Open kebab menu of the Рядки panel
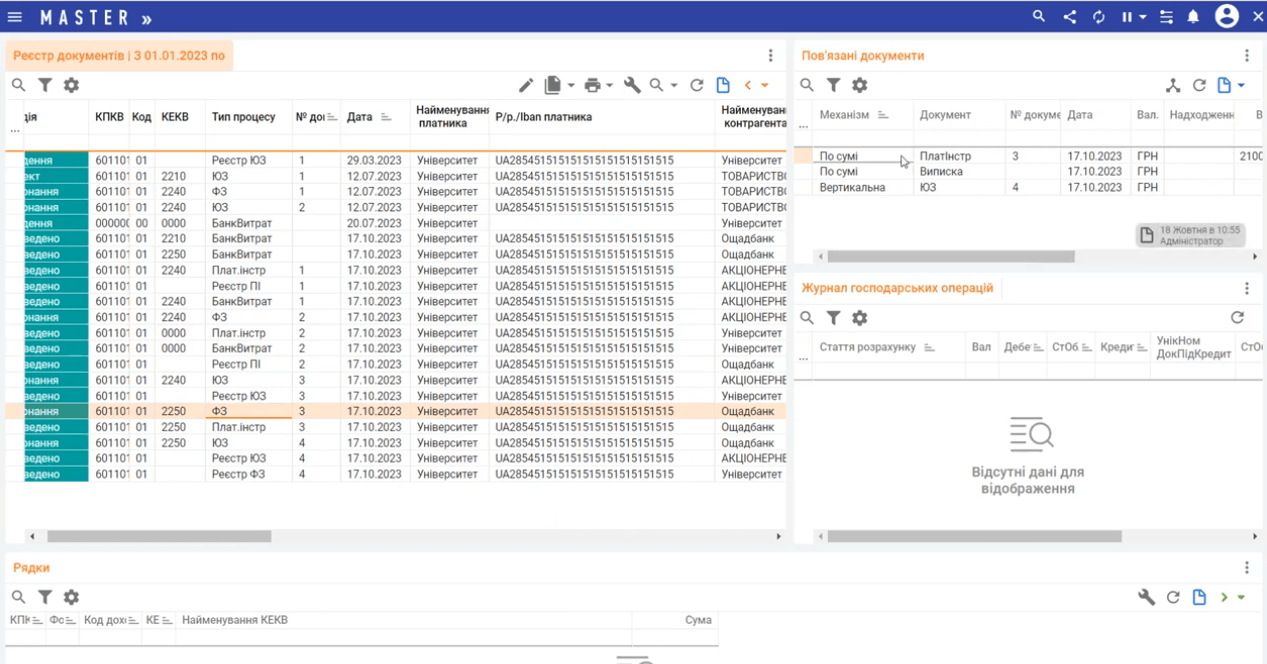 (x=1246, y=568)
